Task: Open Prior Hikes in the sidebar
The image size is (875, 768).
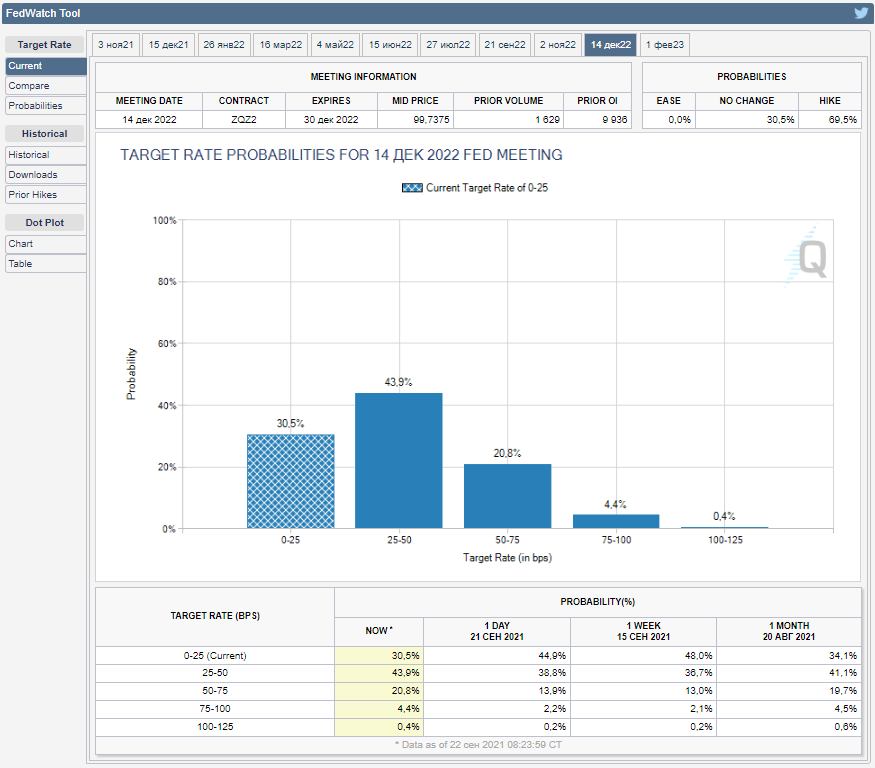Action: click(46, 195)
